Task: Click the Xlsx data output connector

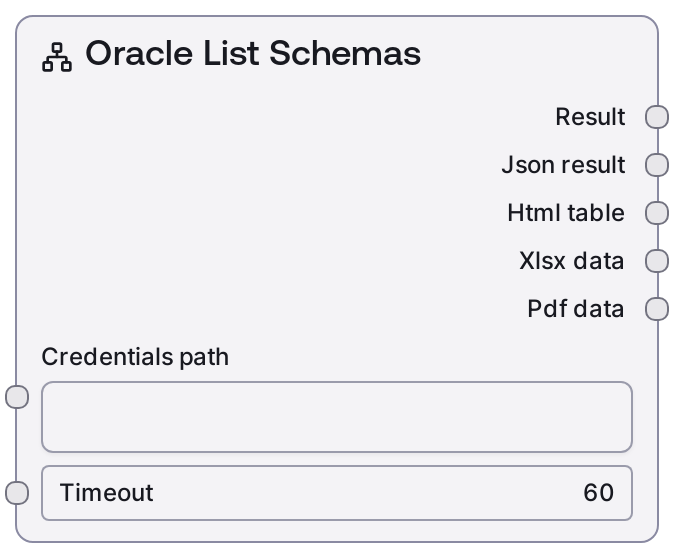Action: pyautogui.click(x=656, y=261)
